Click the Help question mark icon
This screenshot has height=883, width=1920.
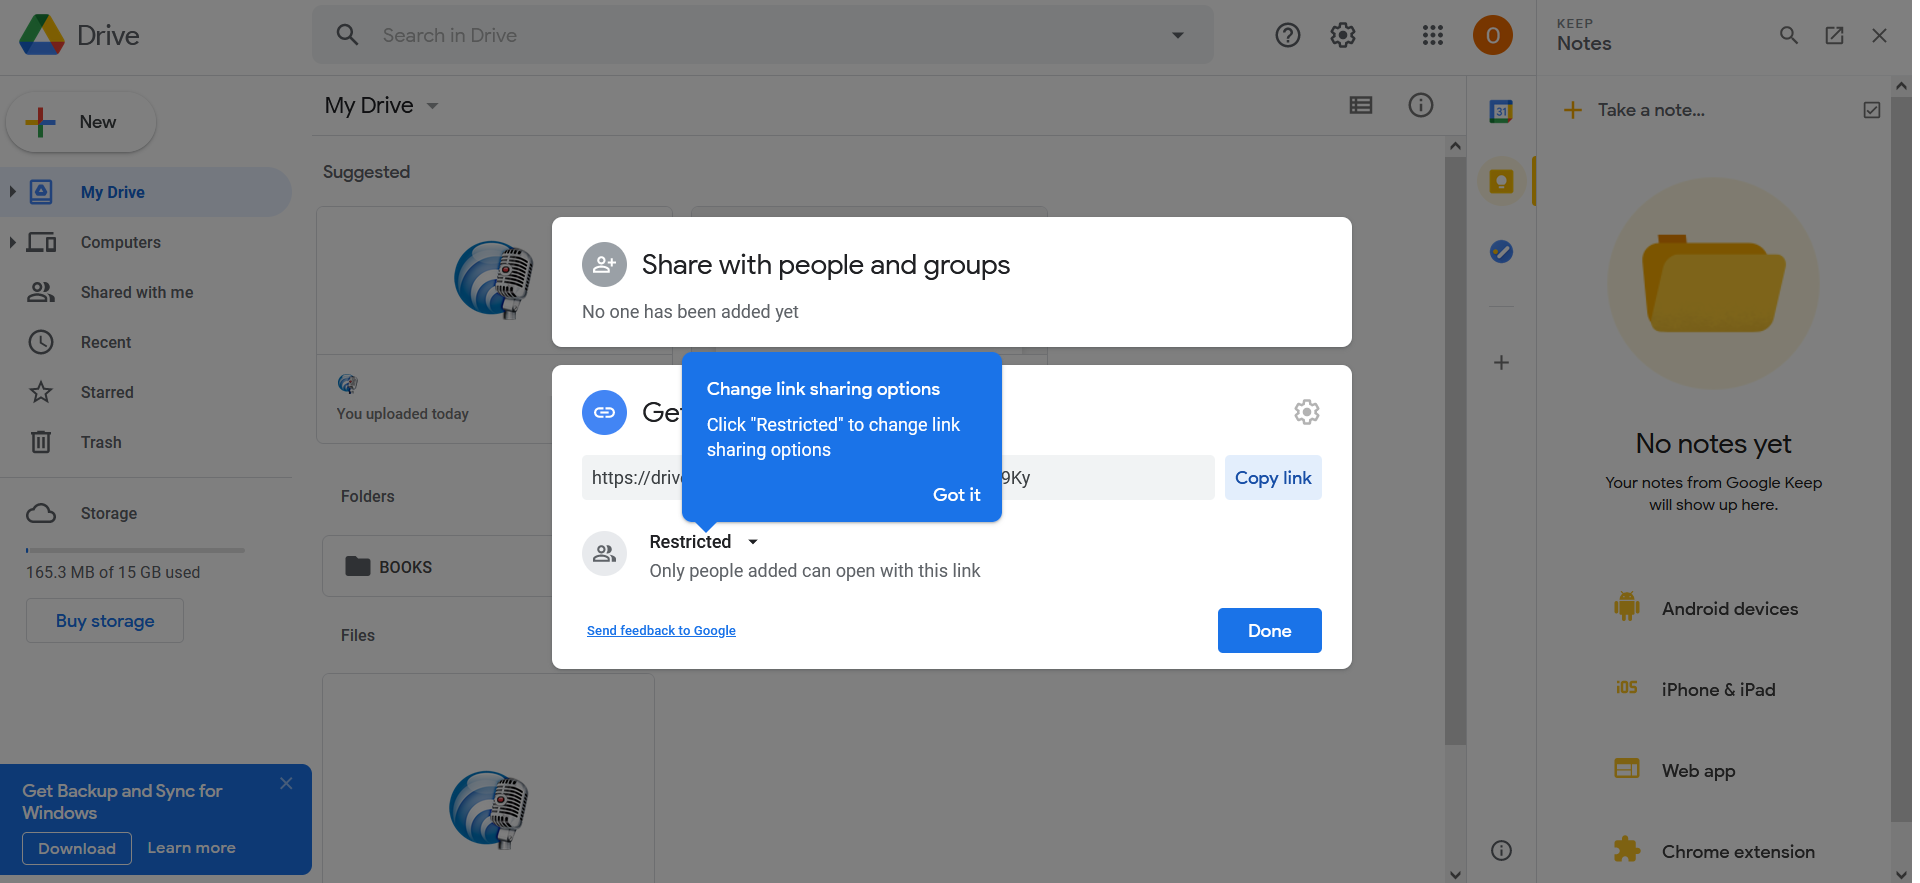[x=1287, y=35]
